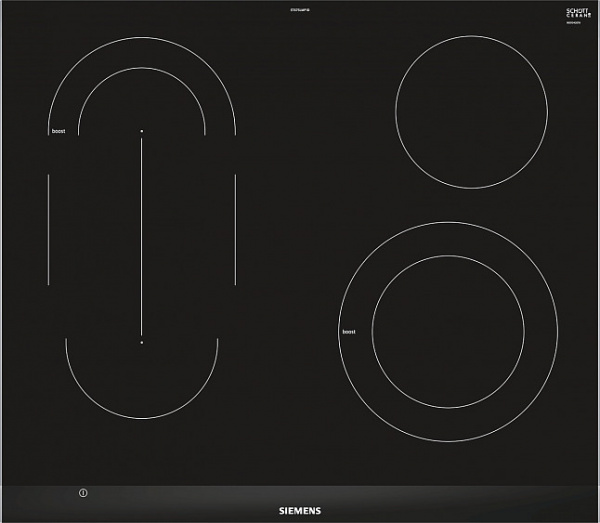Click the model number text at top center

coord(300,12)
